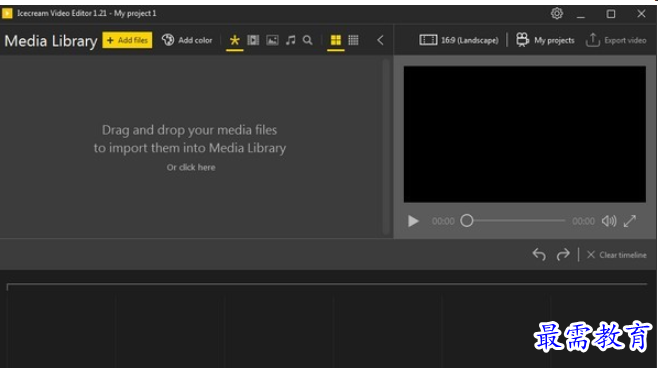Redo the timeline action

tap(563, 254)
